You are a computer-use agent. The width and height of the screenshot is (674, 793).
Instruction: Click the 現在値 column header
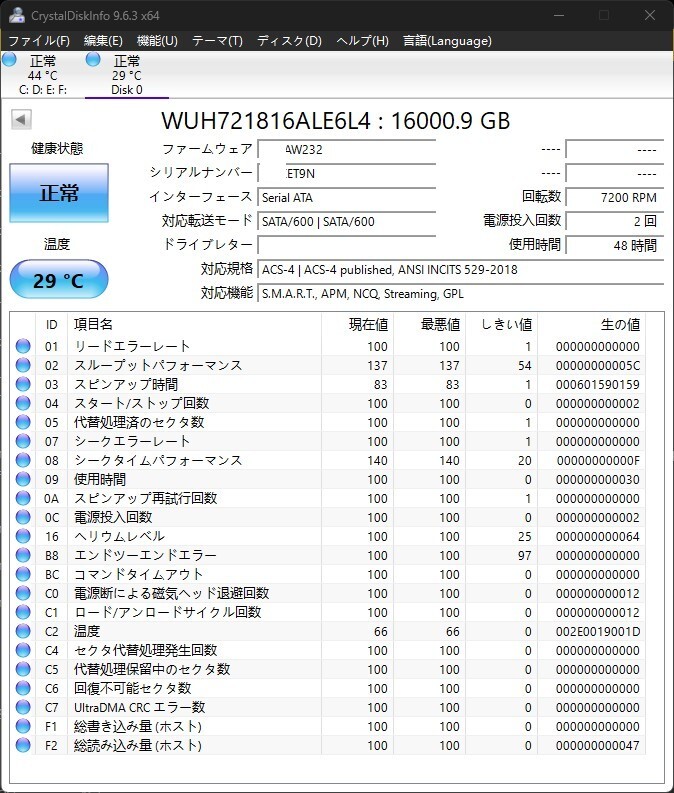coord(357,324)
